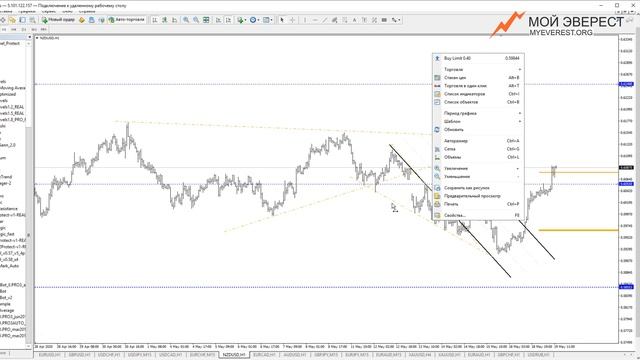This screenshot has height=360, width=640.
Task: Click the price scale on chart right
Action: 627,190
